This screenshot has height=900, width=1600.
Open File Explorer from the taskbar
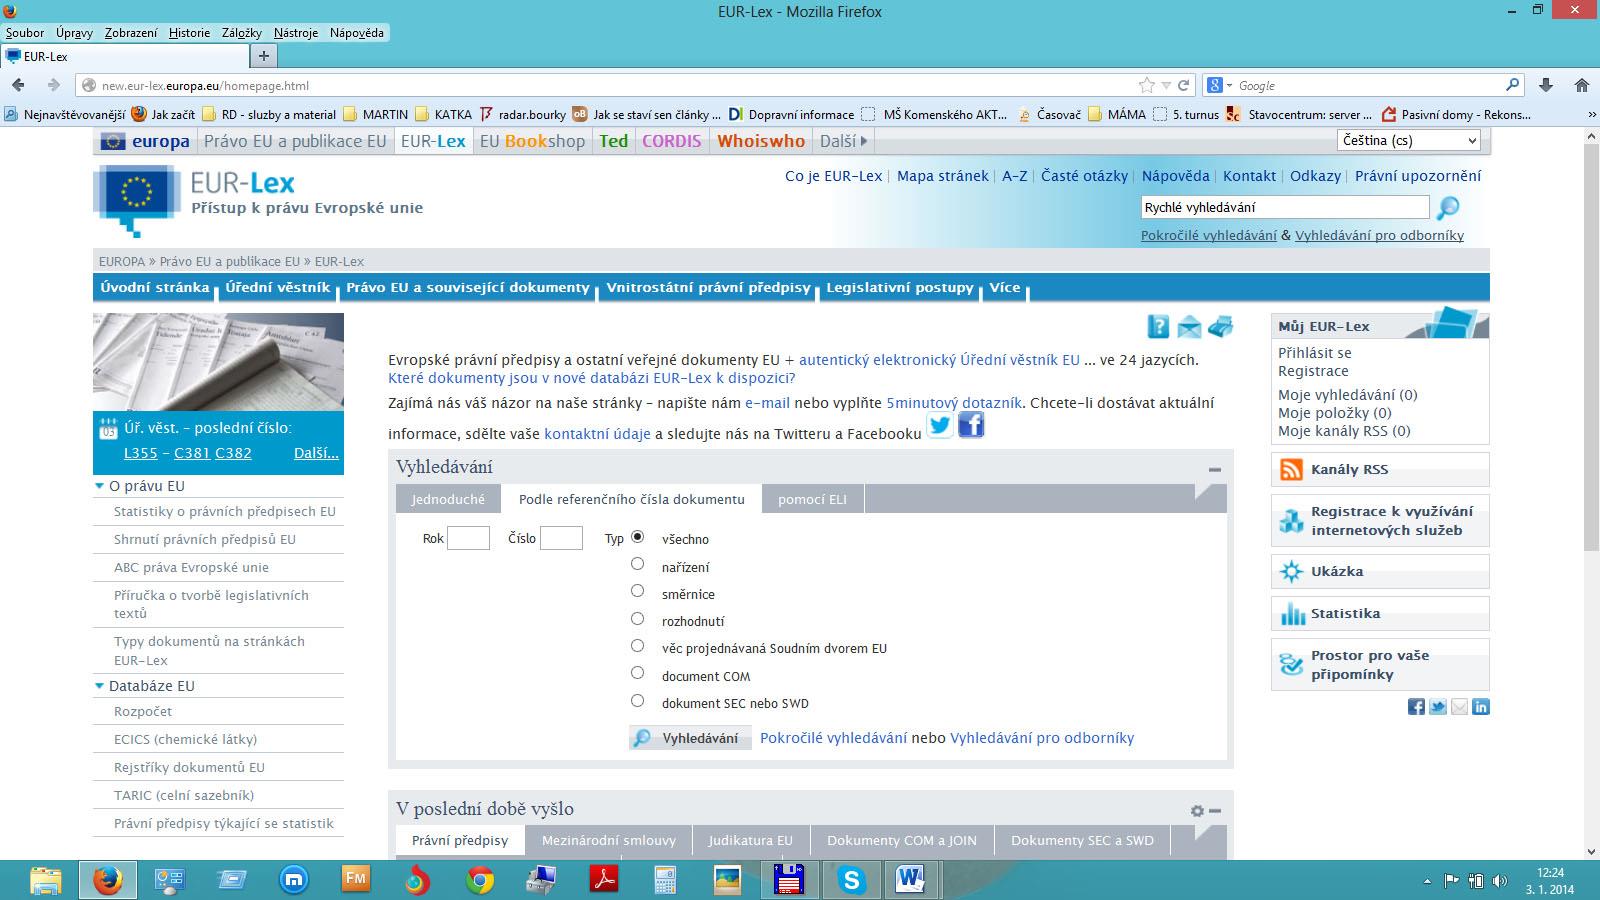click(46, 880)
